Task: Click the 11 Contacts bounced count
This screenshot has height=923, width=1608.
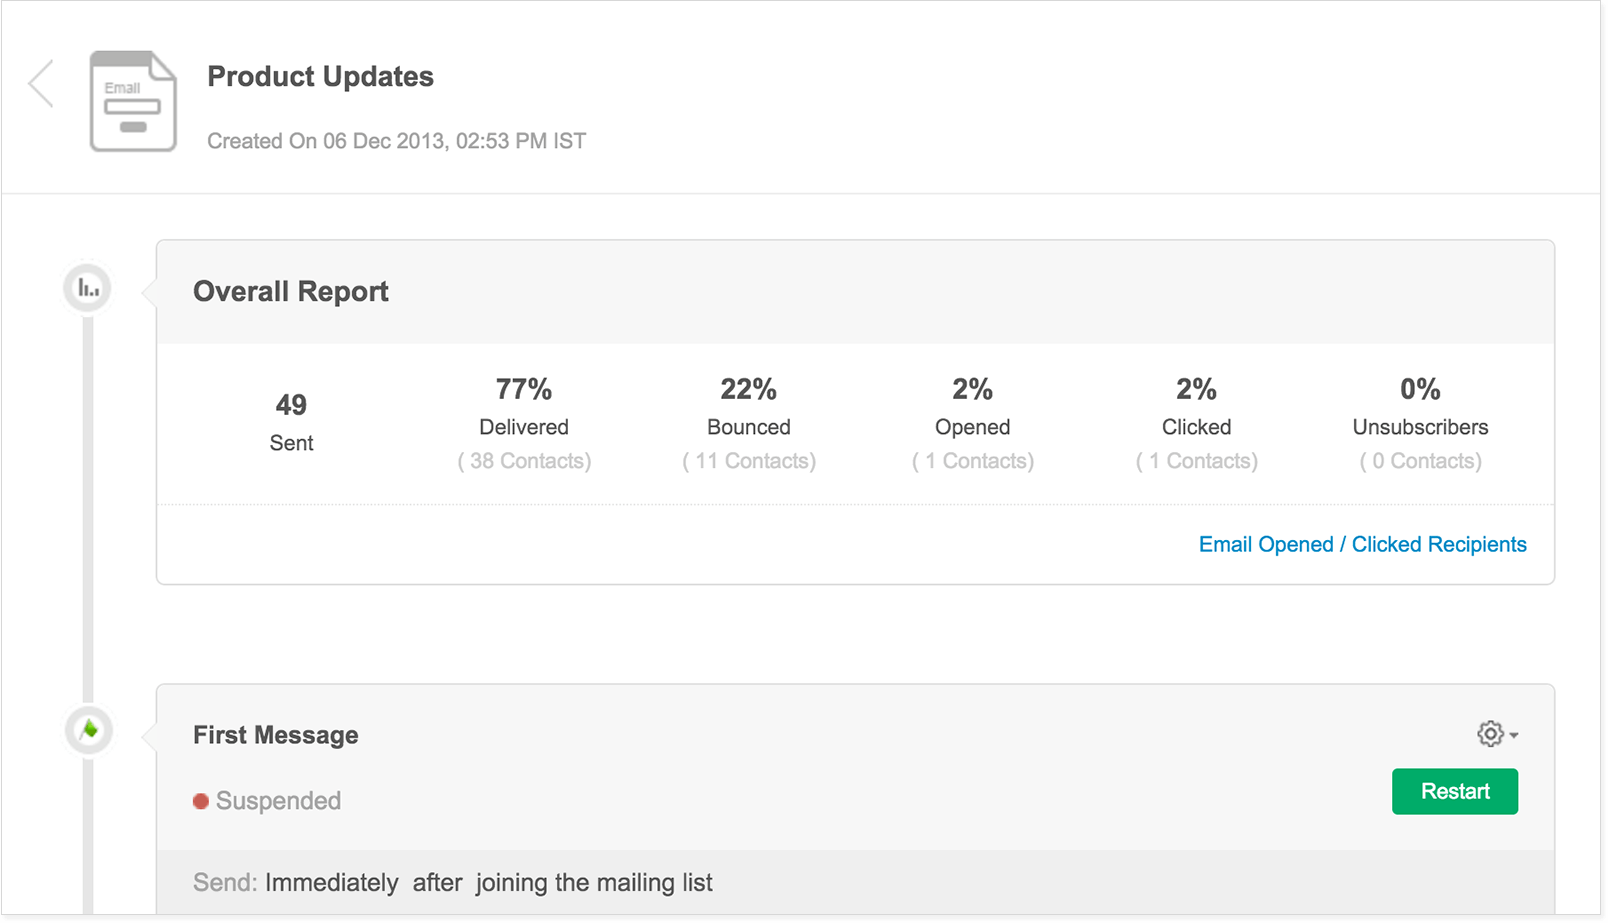Action: tap(749, 461)
